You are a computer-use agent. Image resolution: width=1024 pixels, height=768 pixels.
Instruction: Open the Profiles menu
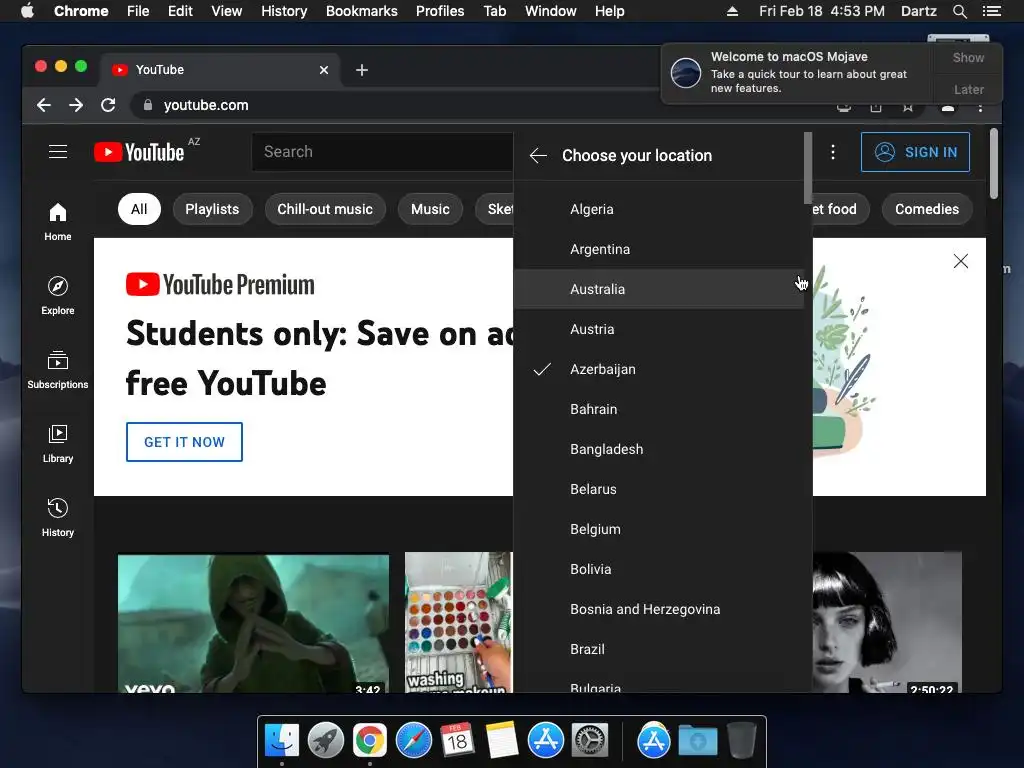pos(440,11)
